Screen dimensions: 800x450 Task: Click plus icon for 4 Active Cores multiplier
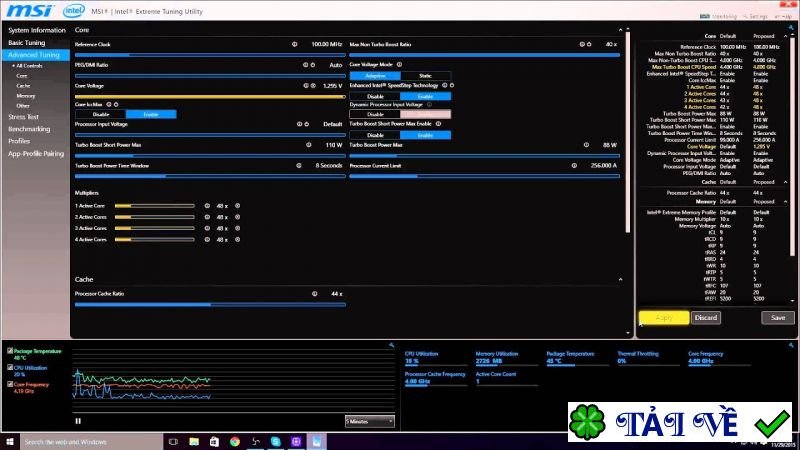coord(237,239)
